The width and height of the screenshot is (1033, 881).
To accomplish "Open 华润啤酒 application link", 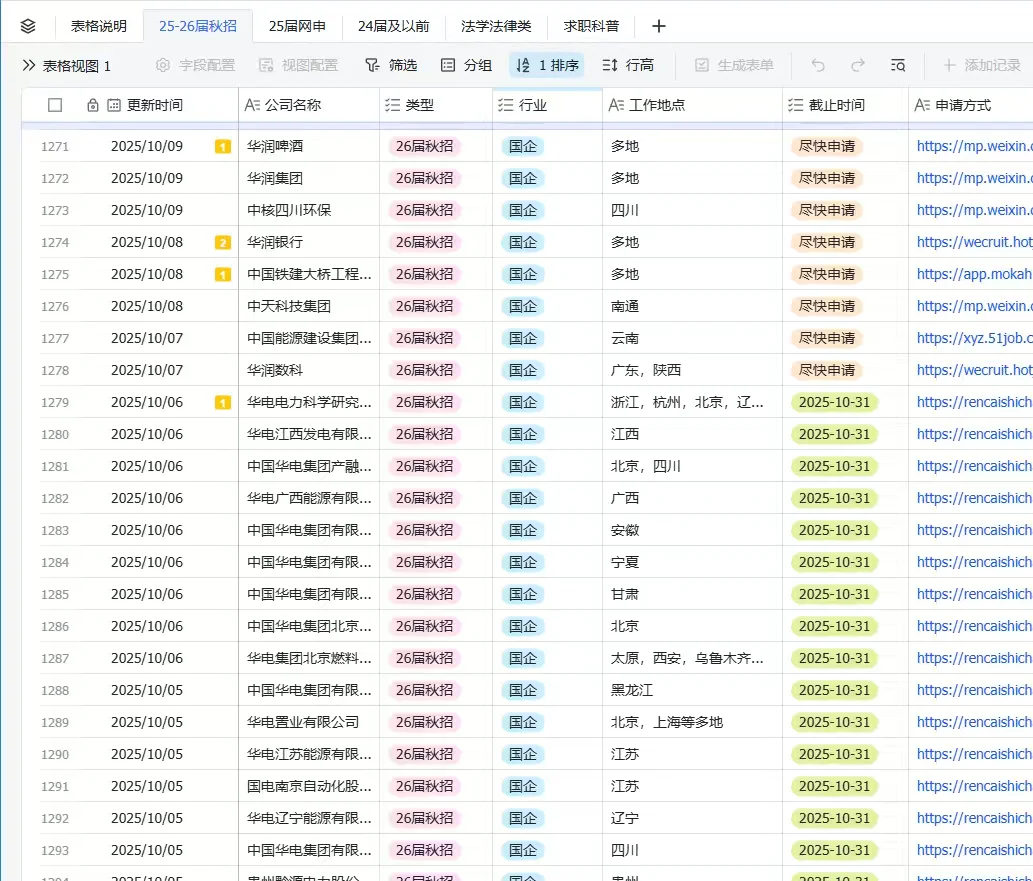I will (x=974, y=146).
